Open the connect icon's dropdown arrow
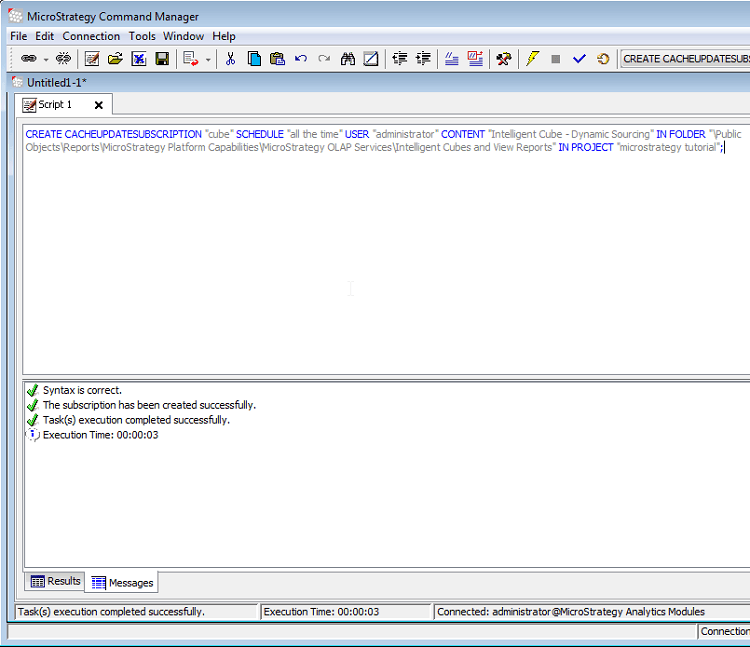750x647 pixels. pyautogui.click(x=45, y=59)
